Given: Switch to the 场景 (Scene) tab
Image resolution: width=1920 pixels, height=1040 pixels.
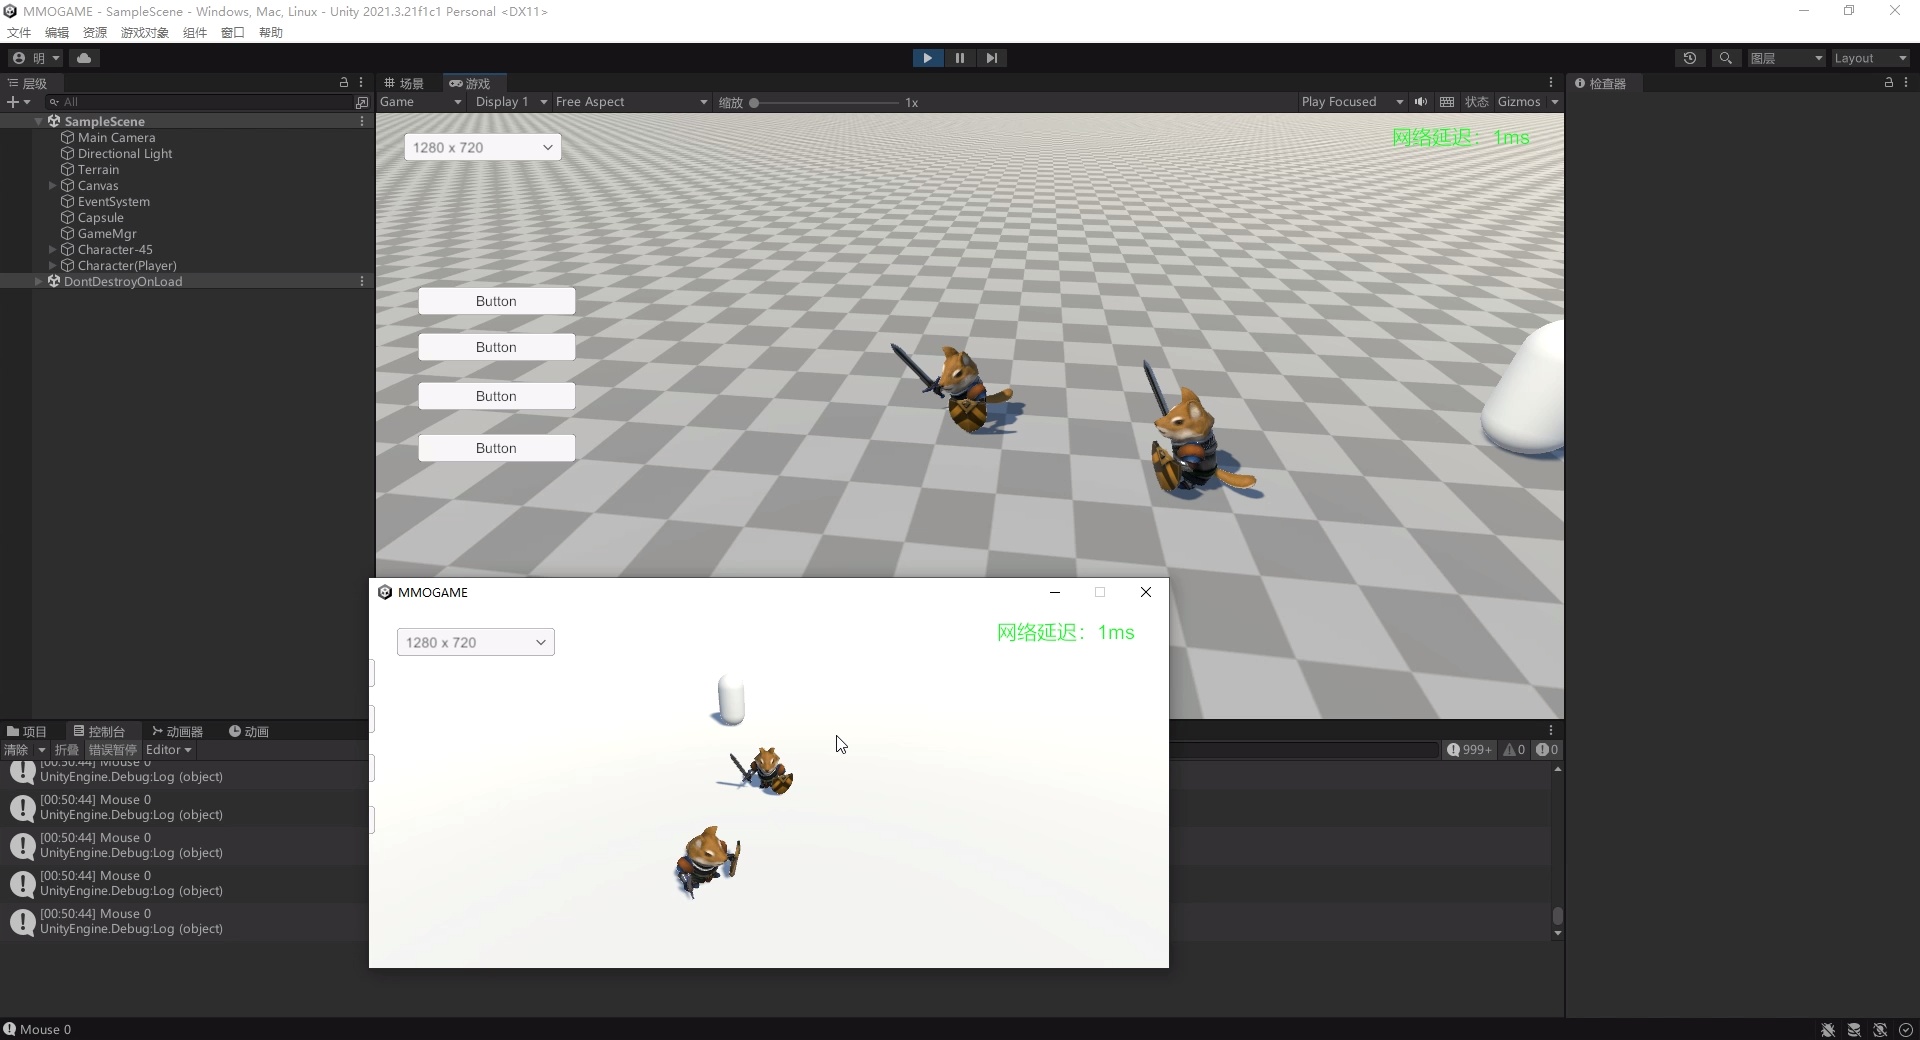Looking at the screenshot, I should pos(404,83).
